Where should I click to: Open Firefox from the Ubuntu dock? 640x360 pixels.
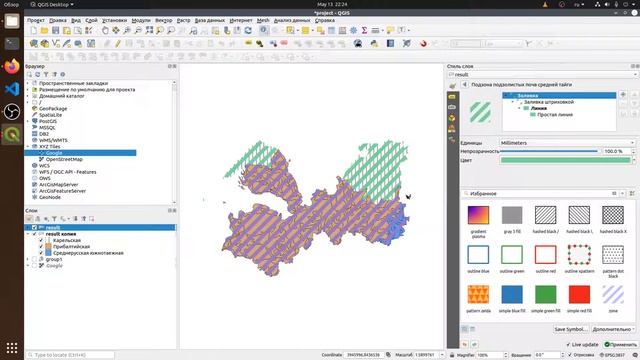pos(12,66)
